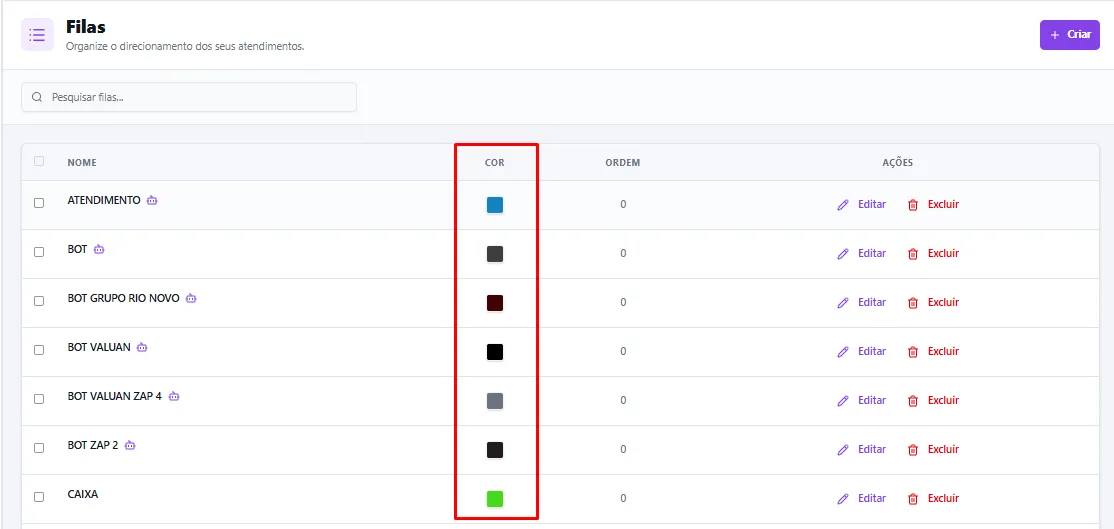The width and height of the screenshot is (1114, 529).
Task: Click trash icon in BOT VALUAN row
Action: pyautogui.click(x=913, y=351)
